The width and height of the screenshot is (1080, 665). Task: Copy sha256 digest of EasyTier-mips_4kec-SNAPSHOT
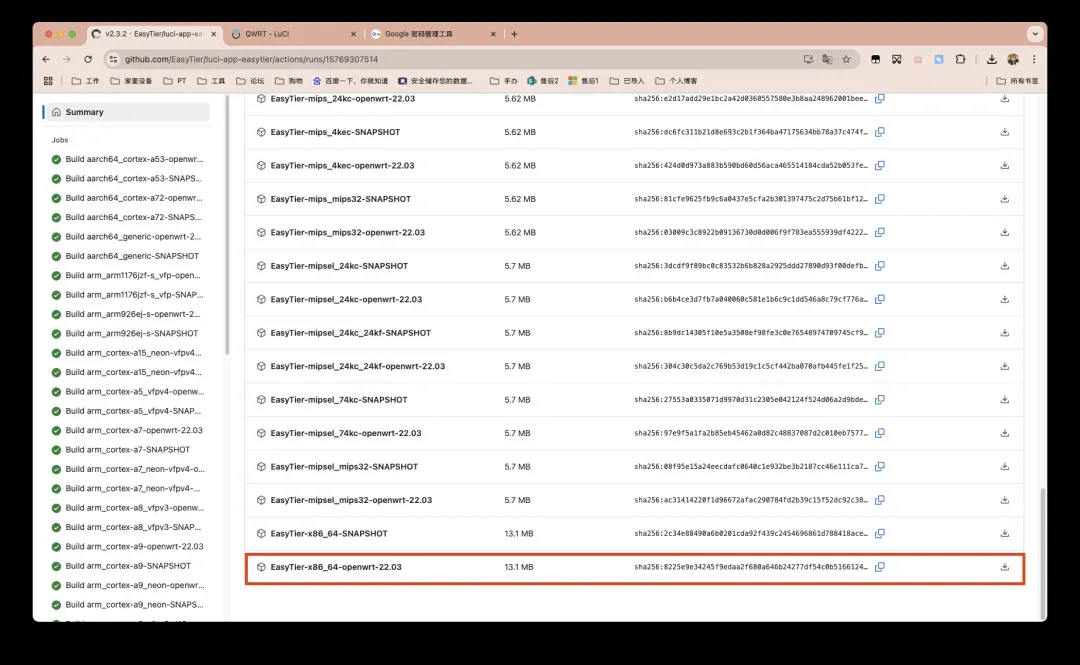880,132
